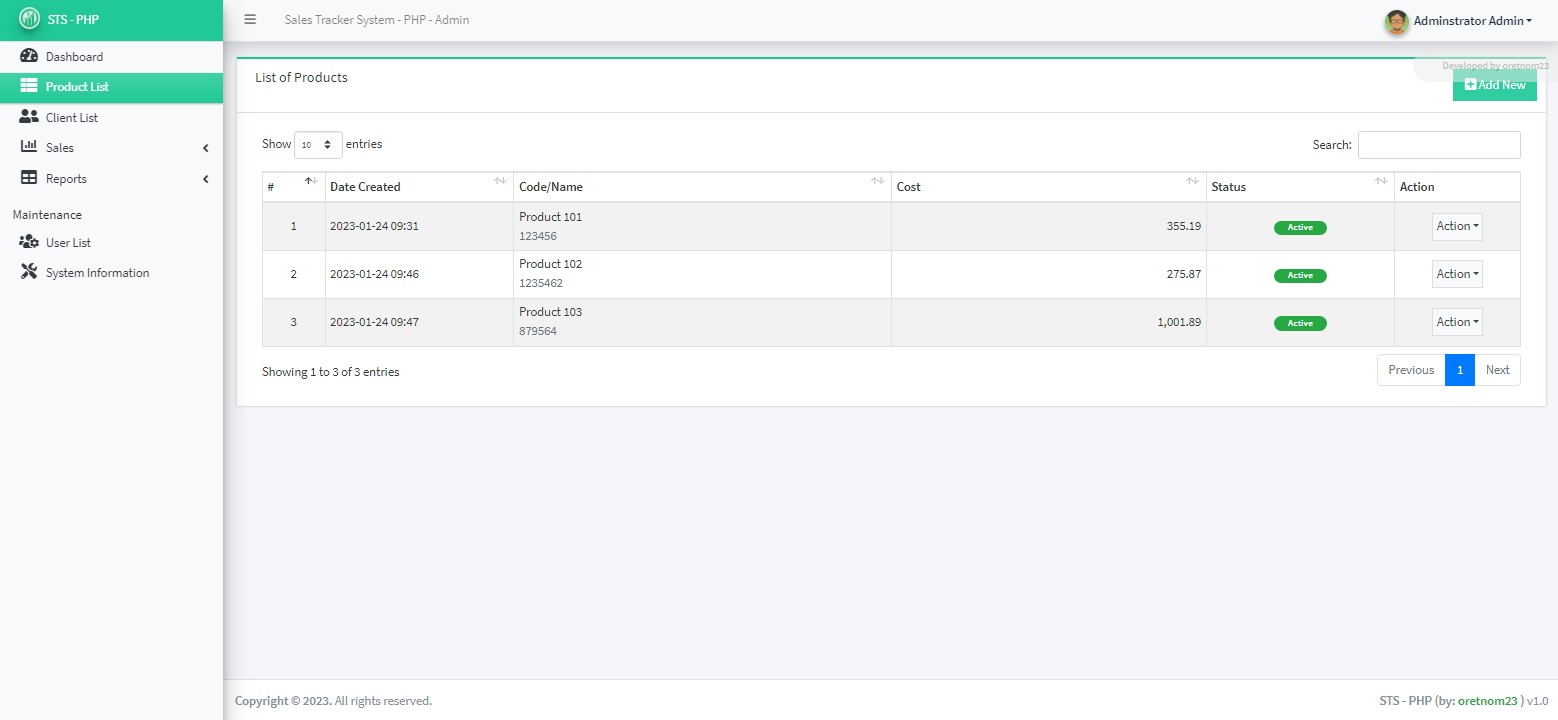Image resolution: width=1558 pixels, height=720 pixels.
Task: Click the administrator avatar picture
Action: click(x=1396, y=21)
